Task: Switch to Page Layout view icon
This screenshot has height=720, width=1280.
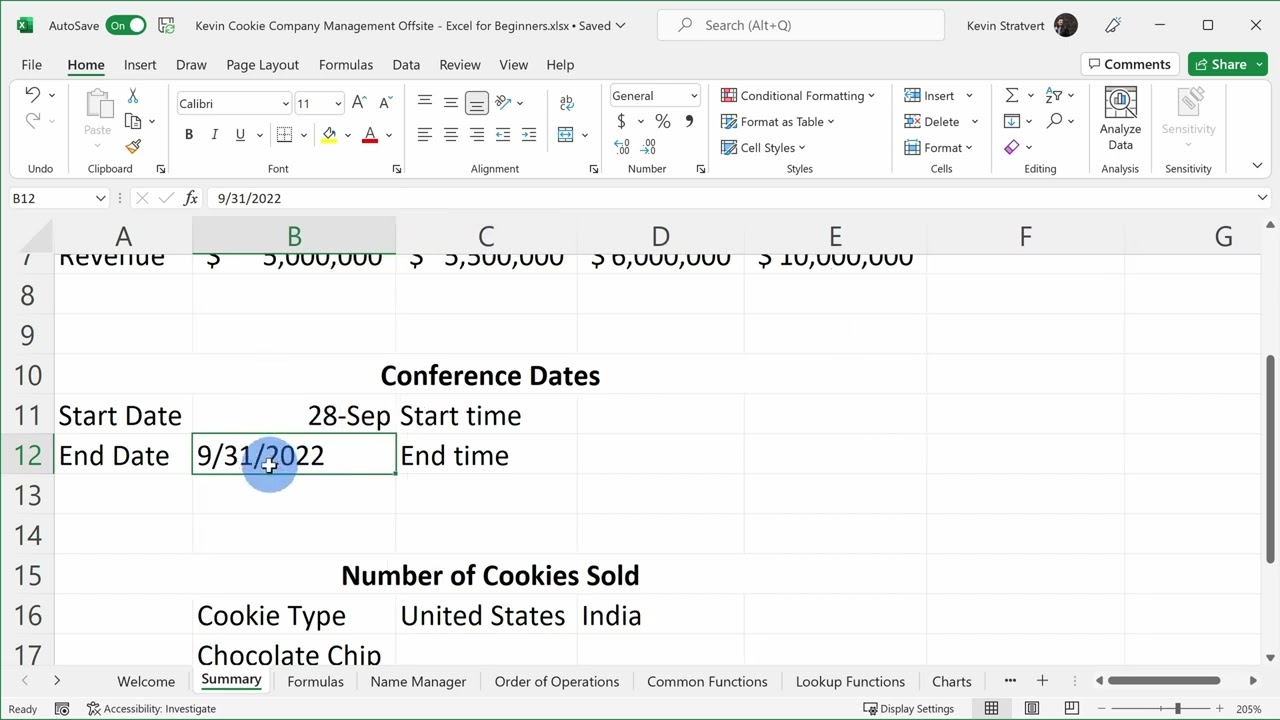Action: click(x=1032, y=709)
